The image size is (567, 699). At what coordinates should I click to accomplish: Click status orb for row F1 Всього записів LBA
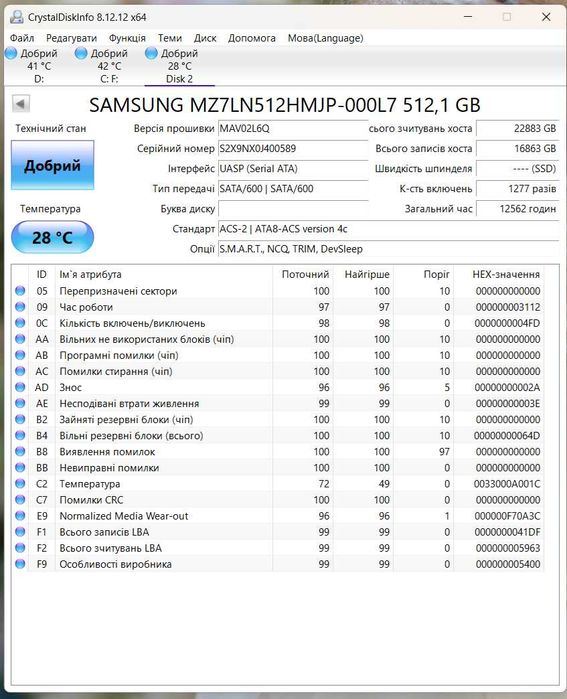tap(20, 532)
